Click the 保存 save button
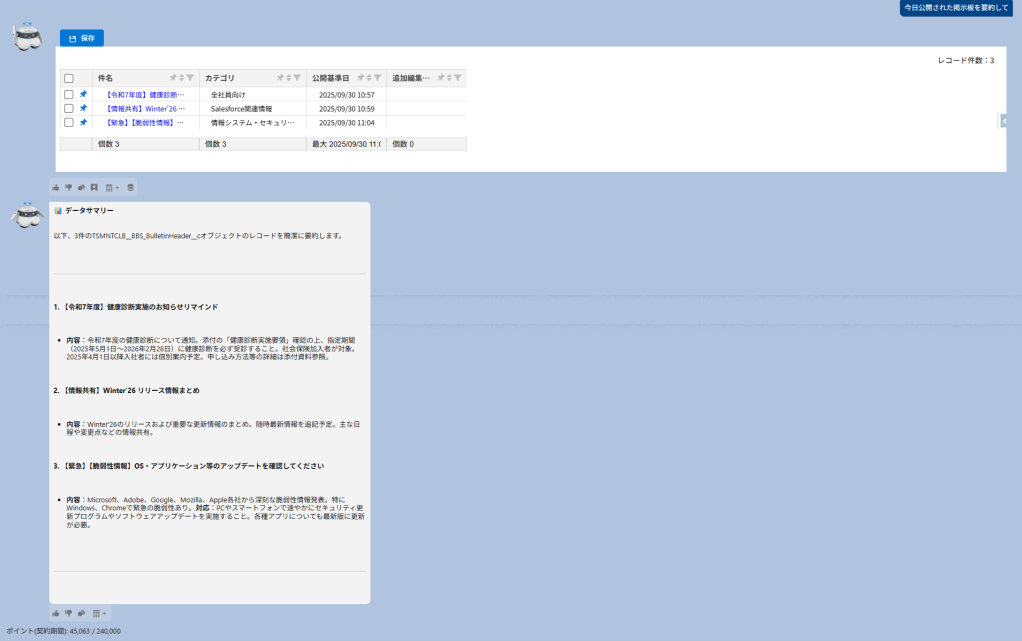Image resolution: width=1022 pixels, height=641 pixels. click(81, 38)
